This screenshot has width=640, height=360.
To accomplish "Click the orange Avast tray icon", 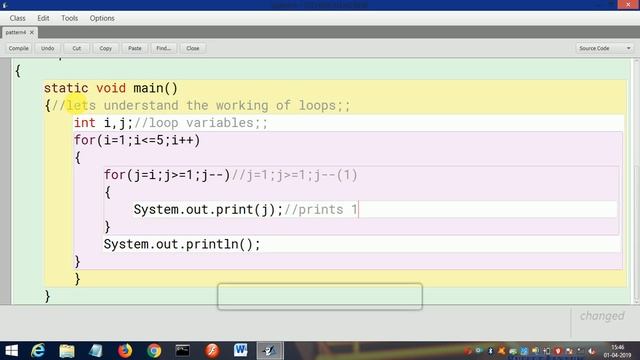I will click(x=502, y=351).
